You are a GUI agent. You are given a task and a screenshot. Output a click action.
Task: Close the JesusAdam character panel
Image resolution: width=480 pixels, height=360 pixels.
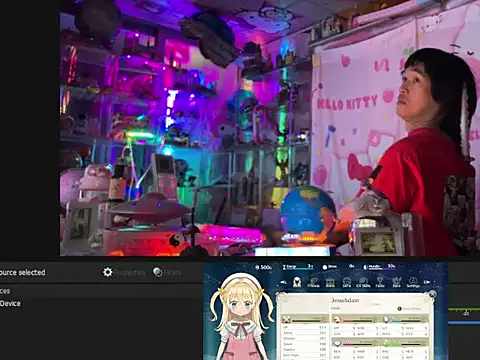(432, 294)
